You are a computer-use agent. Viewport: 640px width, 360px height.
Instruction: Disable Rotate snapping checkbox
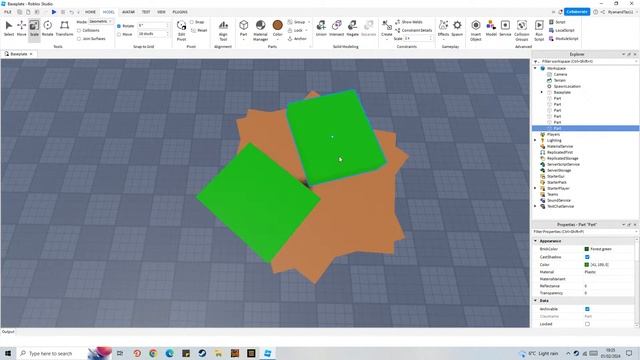tap(119, 26)
